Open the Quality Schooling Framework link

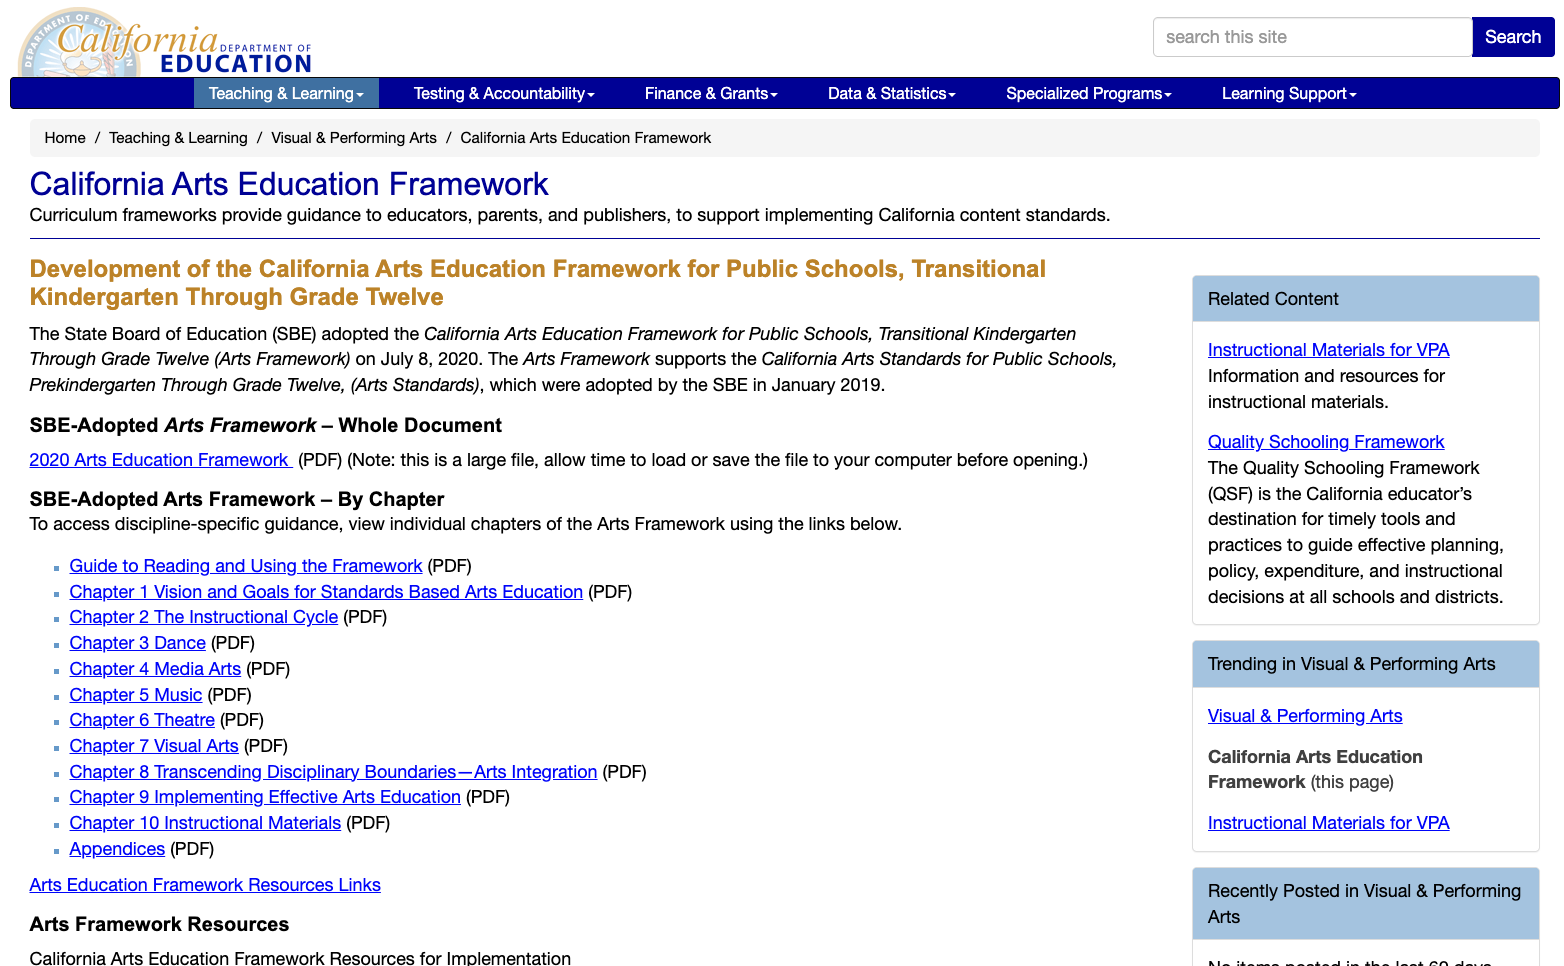1326,442
